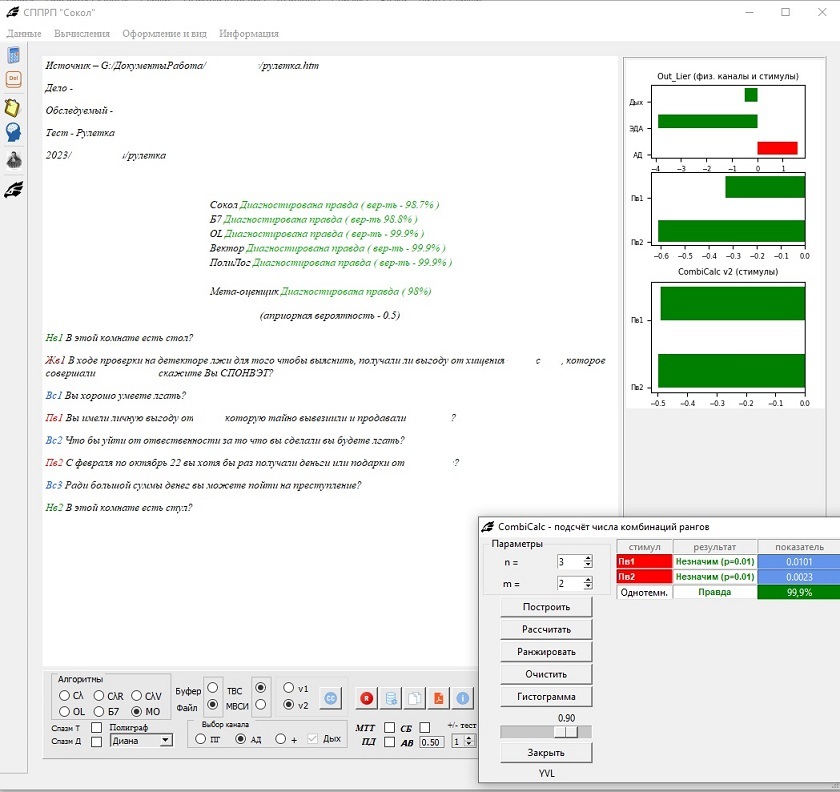Viewport: 840px width, 792px height.
Task: Click the stepper arrows of the m field
Action: tap(588, 583)
